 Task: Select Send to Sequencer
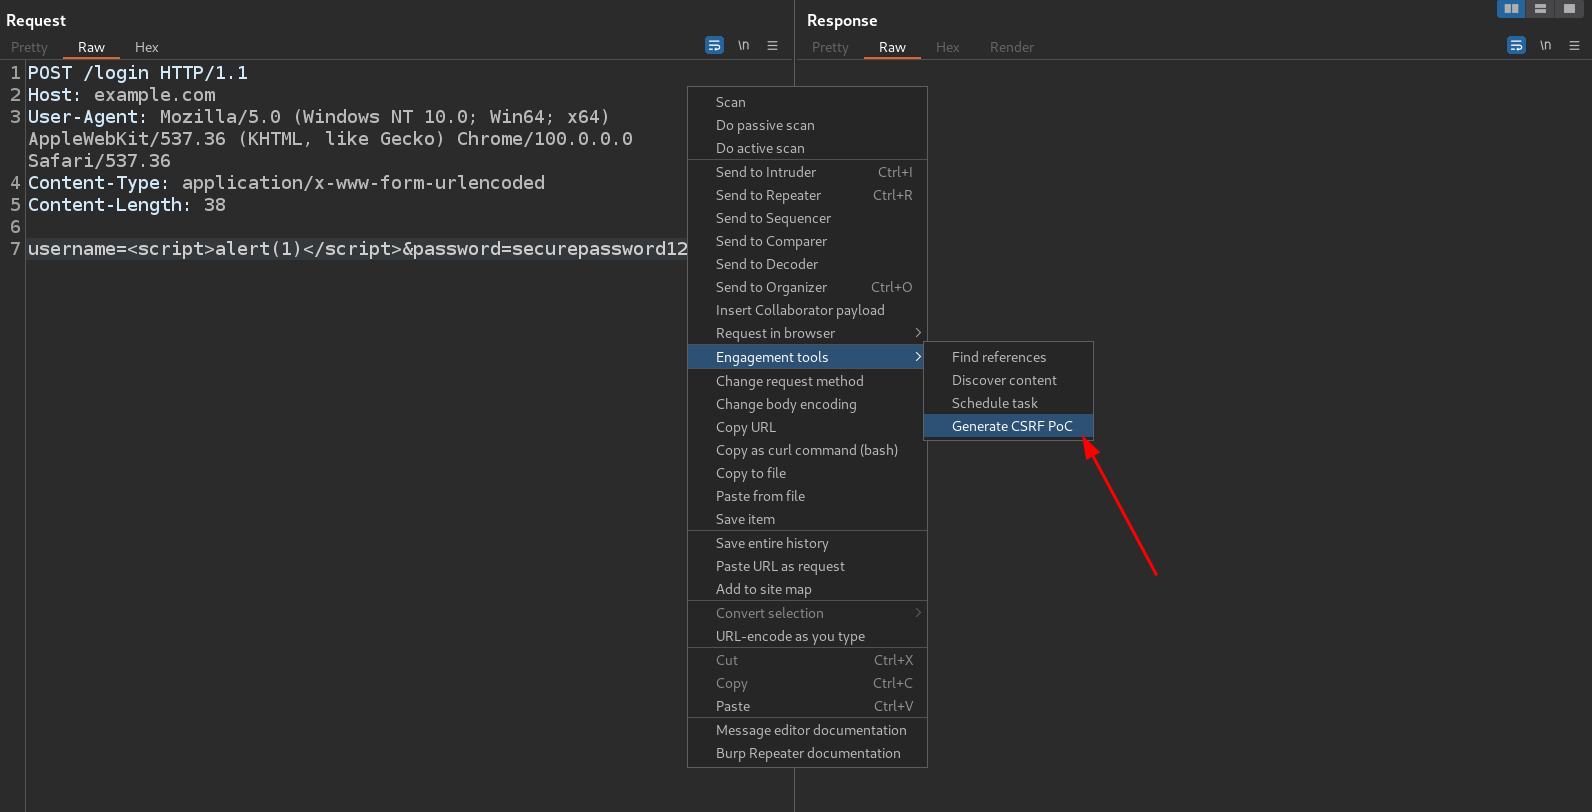[x=807, y=218]
